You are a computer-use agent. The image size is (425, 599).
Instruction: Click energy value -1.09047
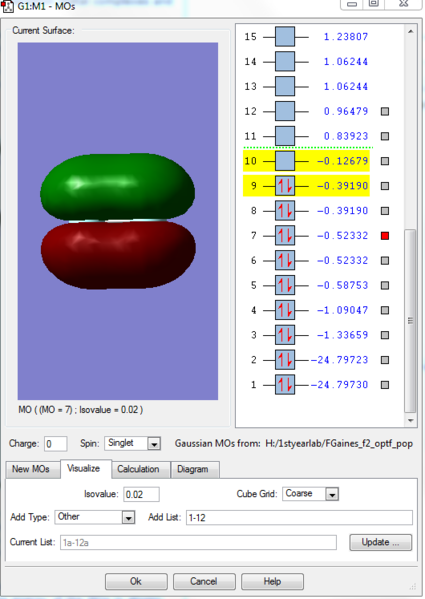342,310
